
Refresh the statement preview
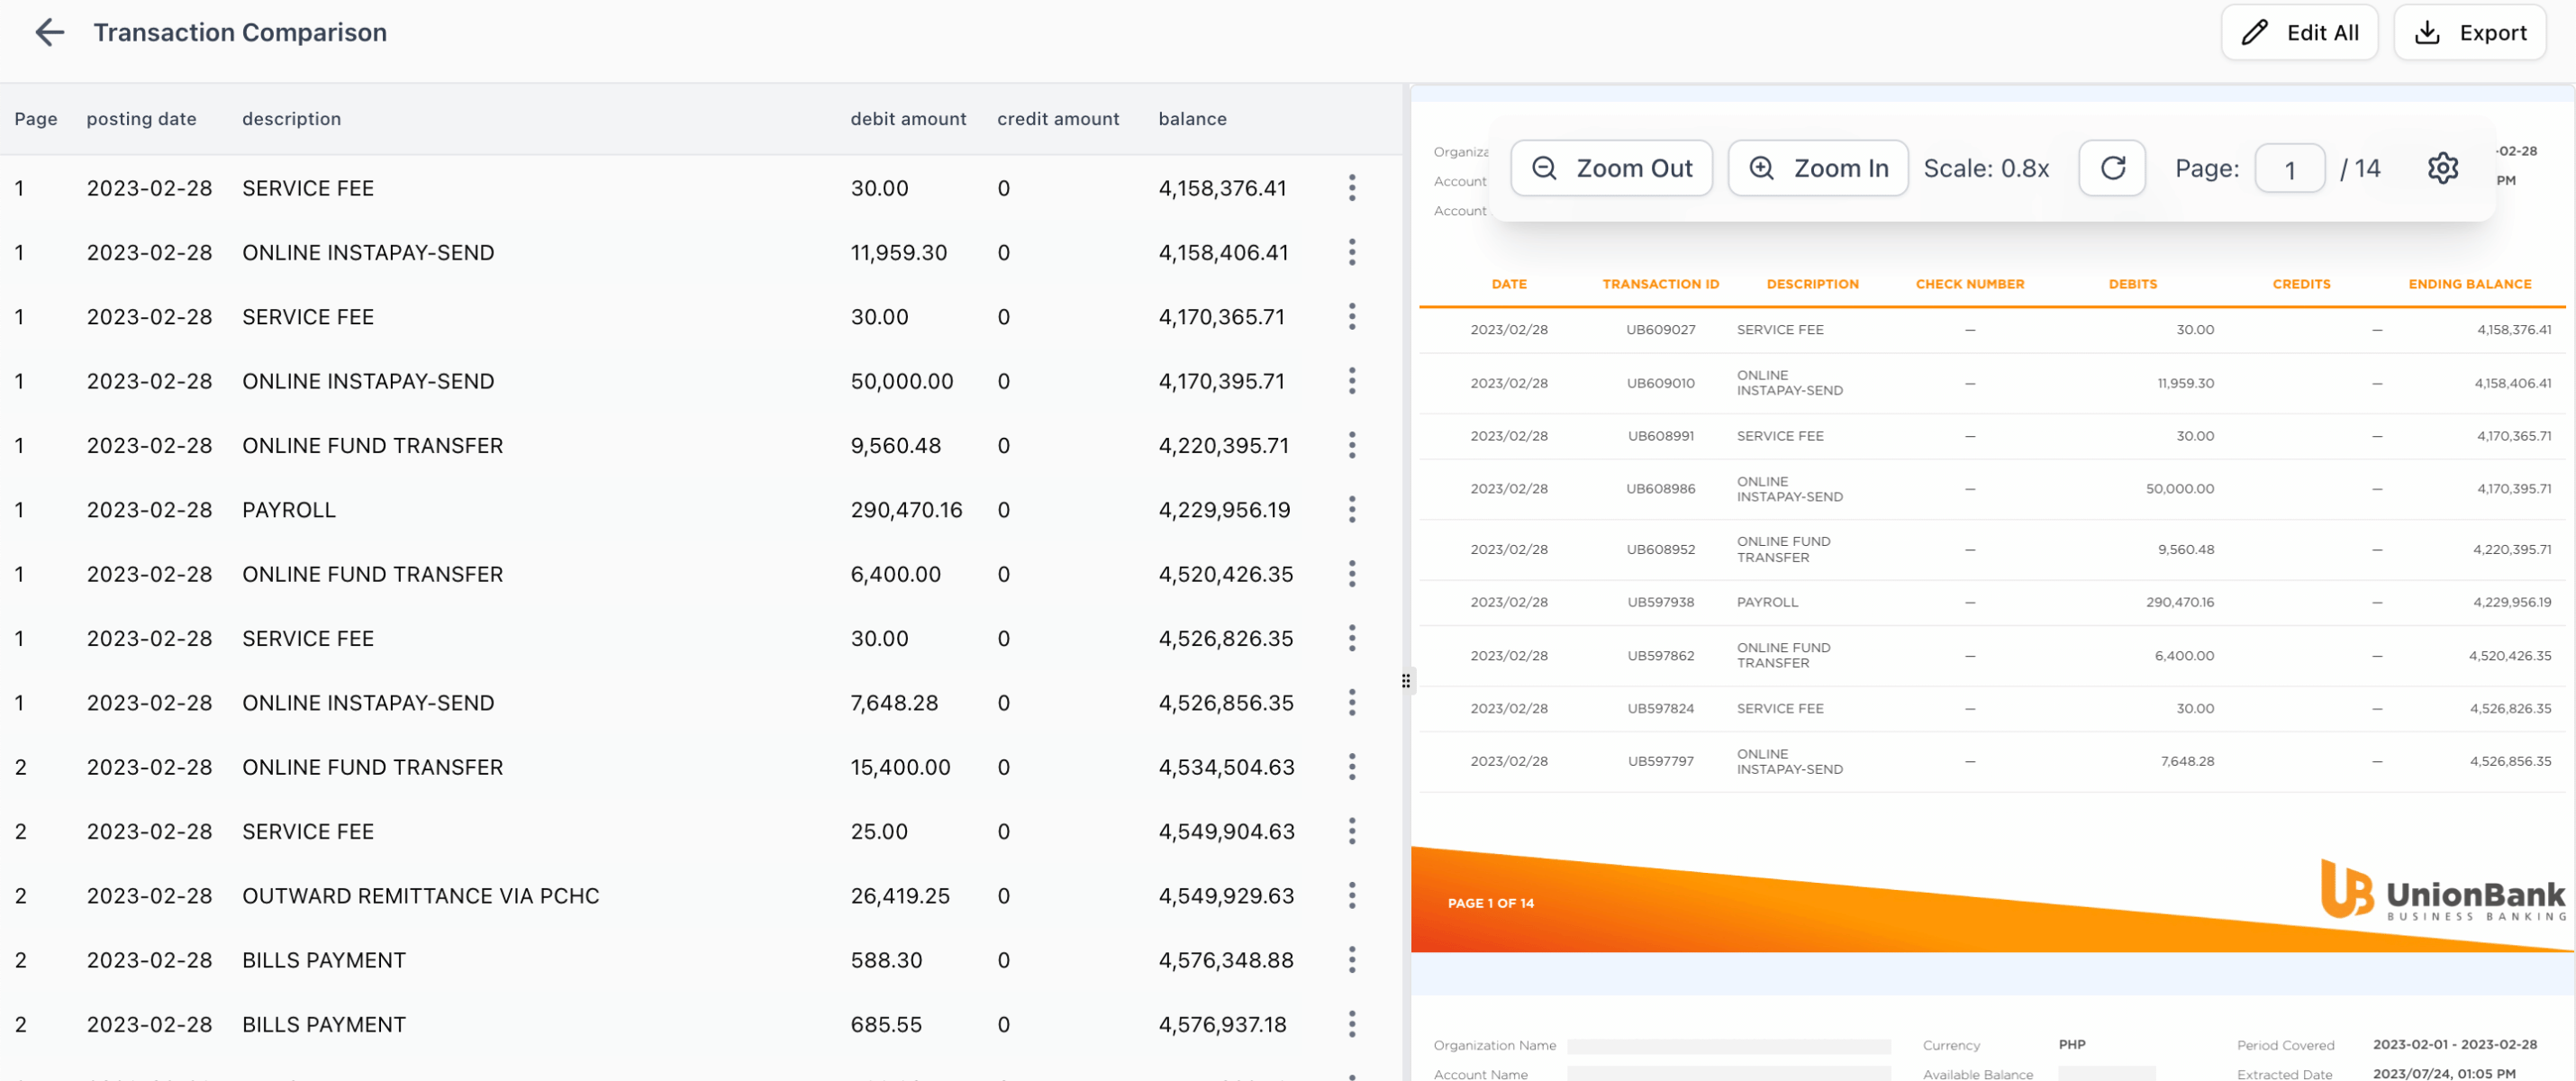coord(2112,168)
